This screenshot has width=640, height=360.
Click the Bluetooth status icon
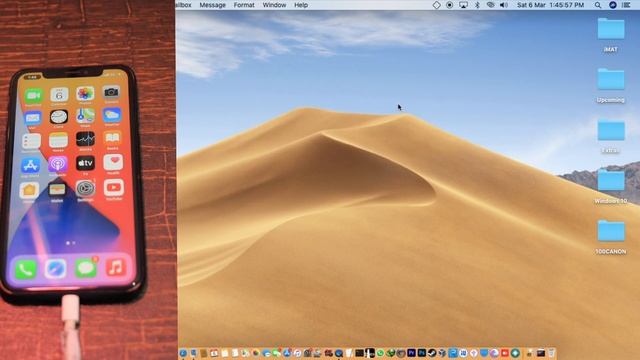(x=477, y=5)
